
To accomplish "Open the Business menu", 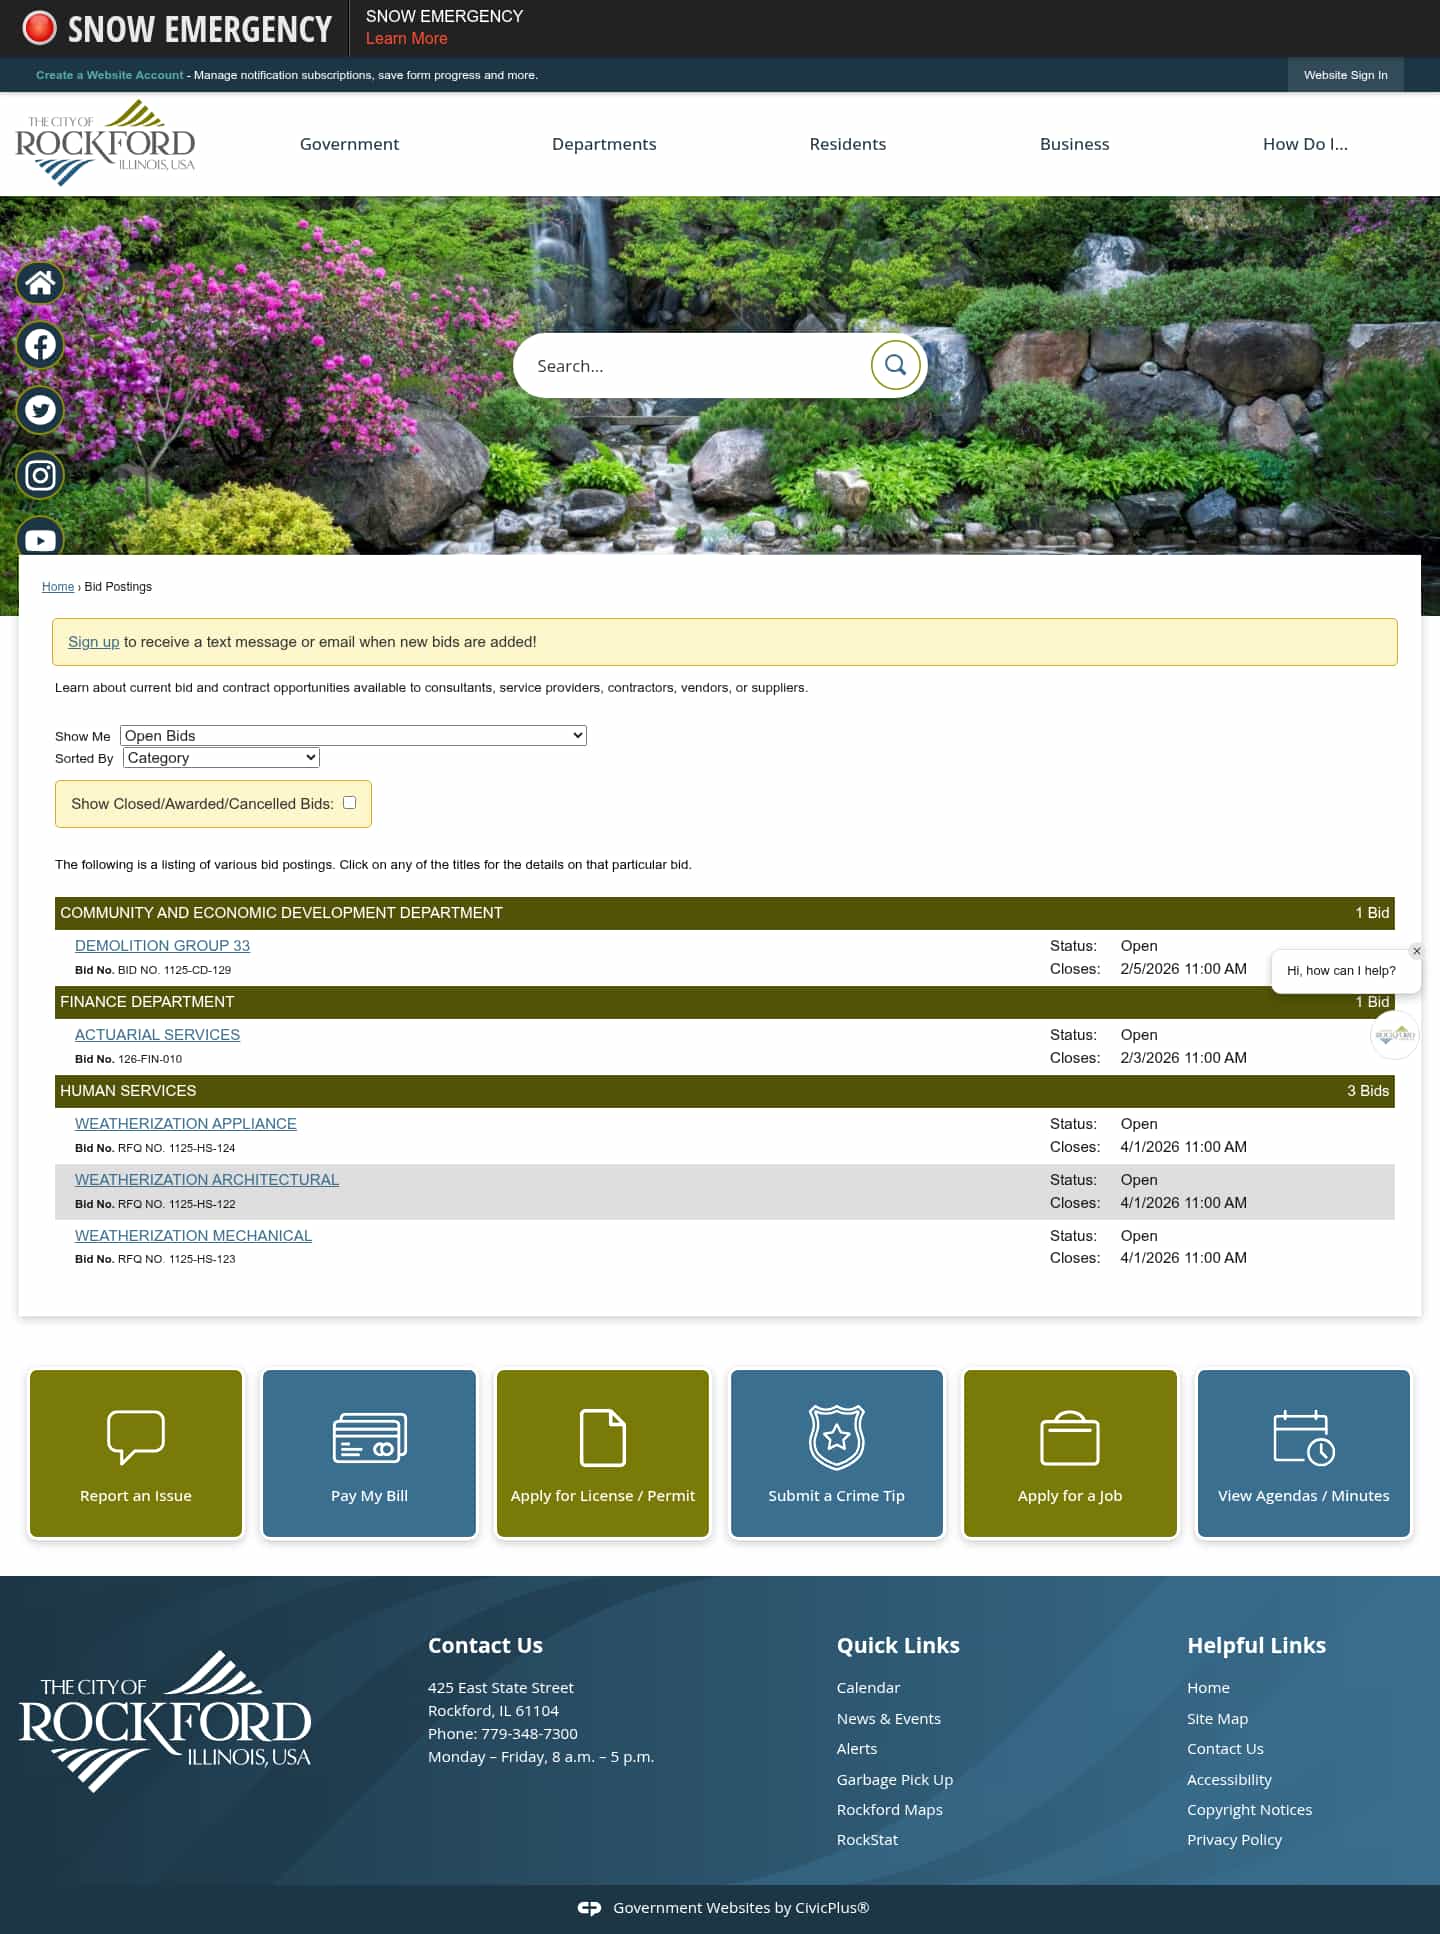I will pos(1074,144).
